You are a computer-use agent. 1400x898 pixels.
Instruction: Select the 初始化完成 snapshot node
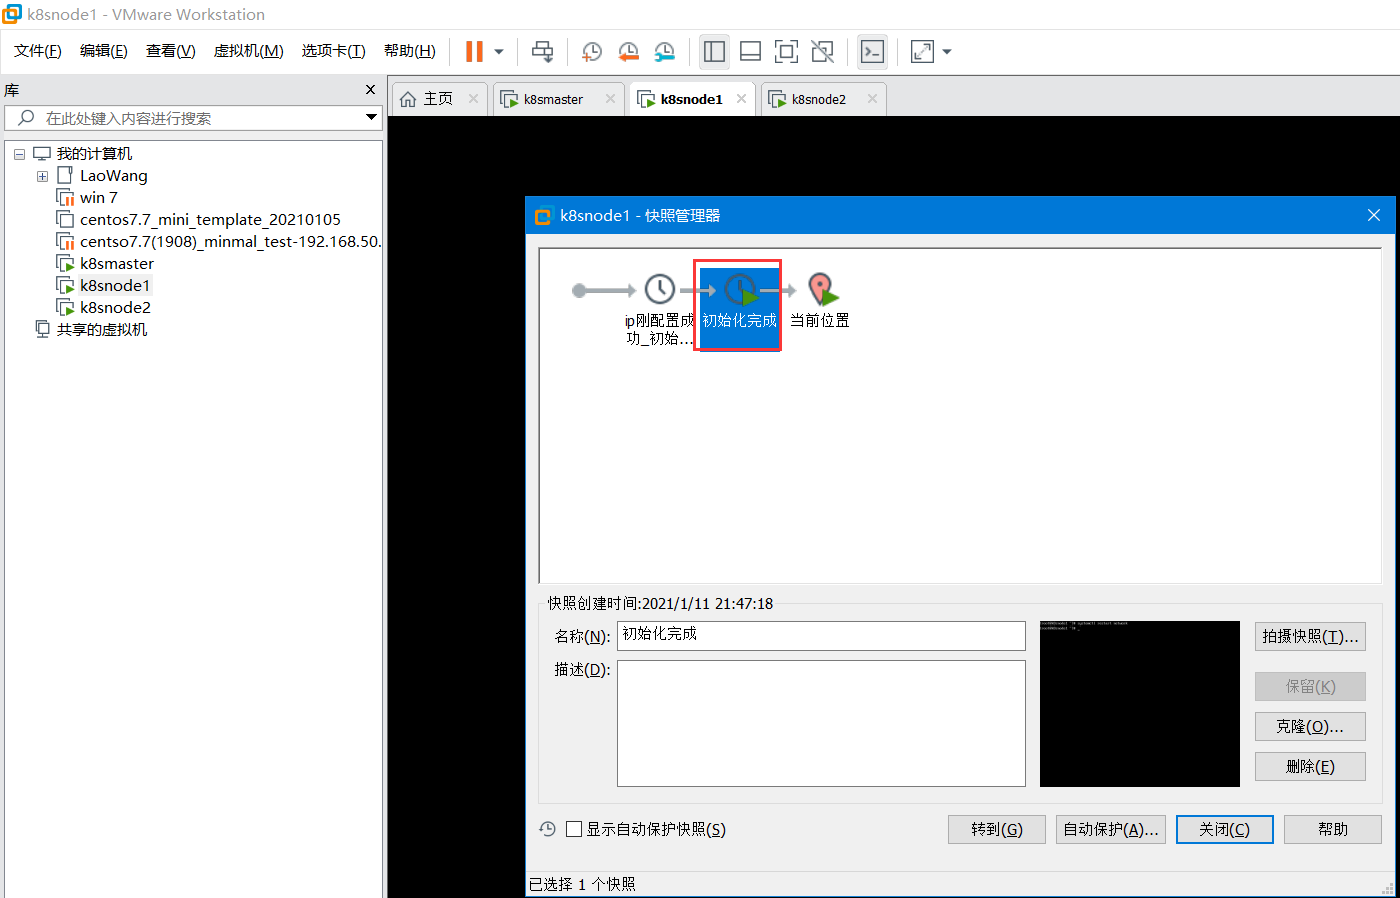[739, 307]
